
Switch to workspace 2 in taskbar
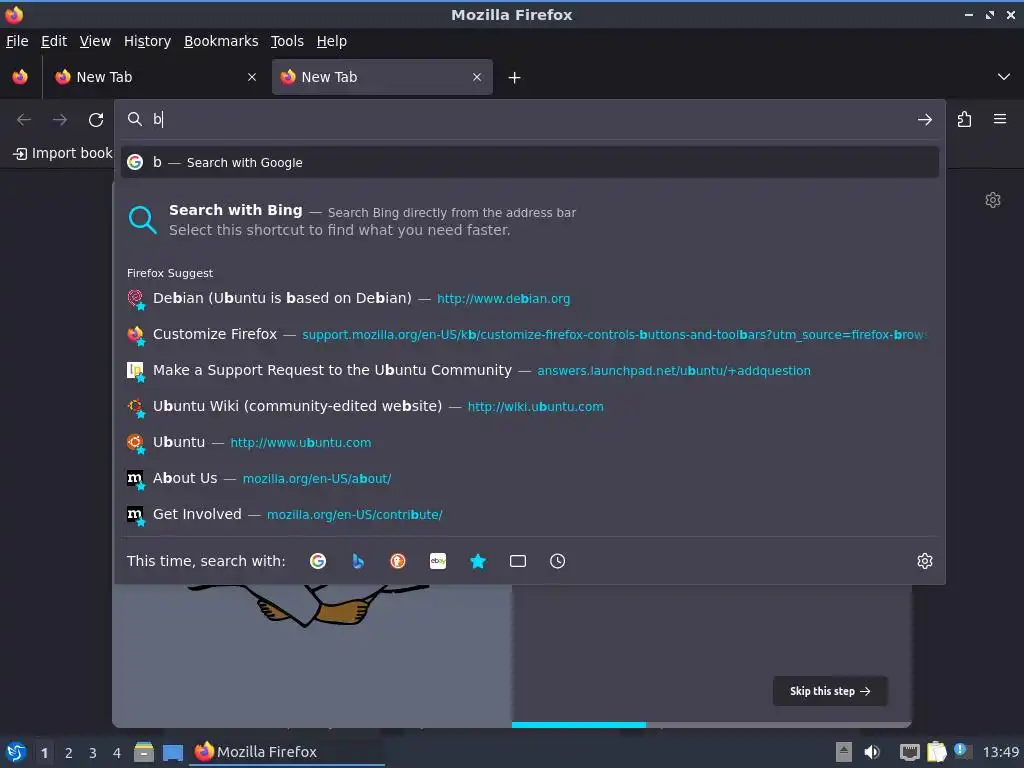(x=69, y=753)
